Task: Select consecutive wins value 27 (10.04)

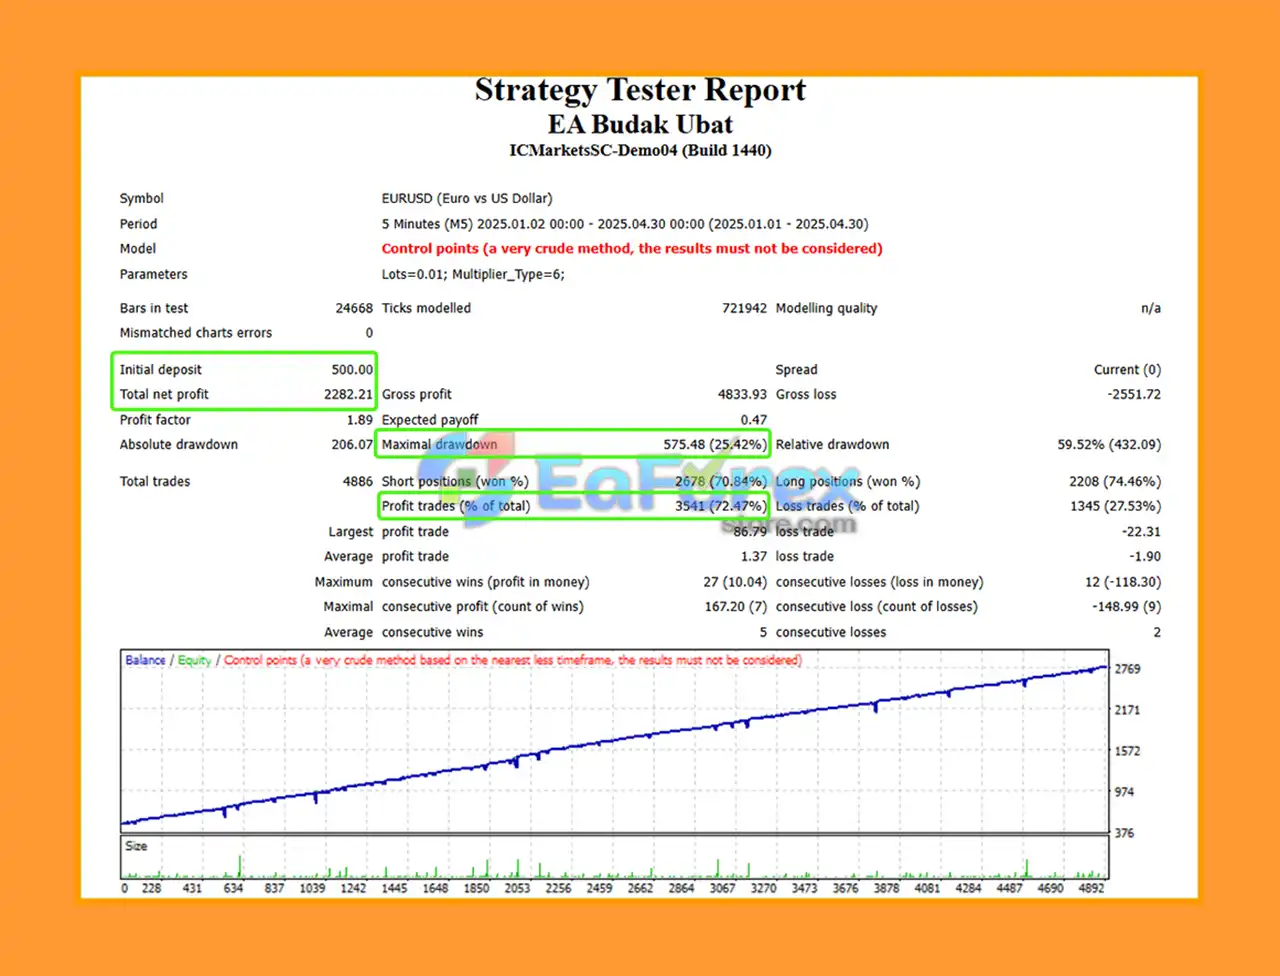Action: pos(735,582)
